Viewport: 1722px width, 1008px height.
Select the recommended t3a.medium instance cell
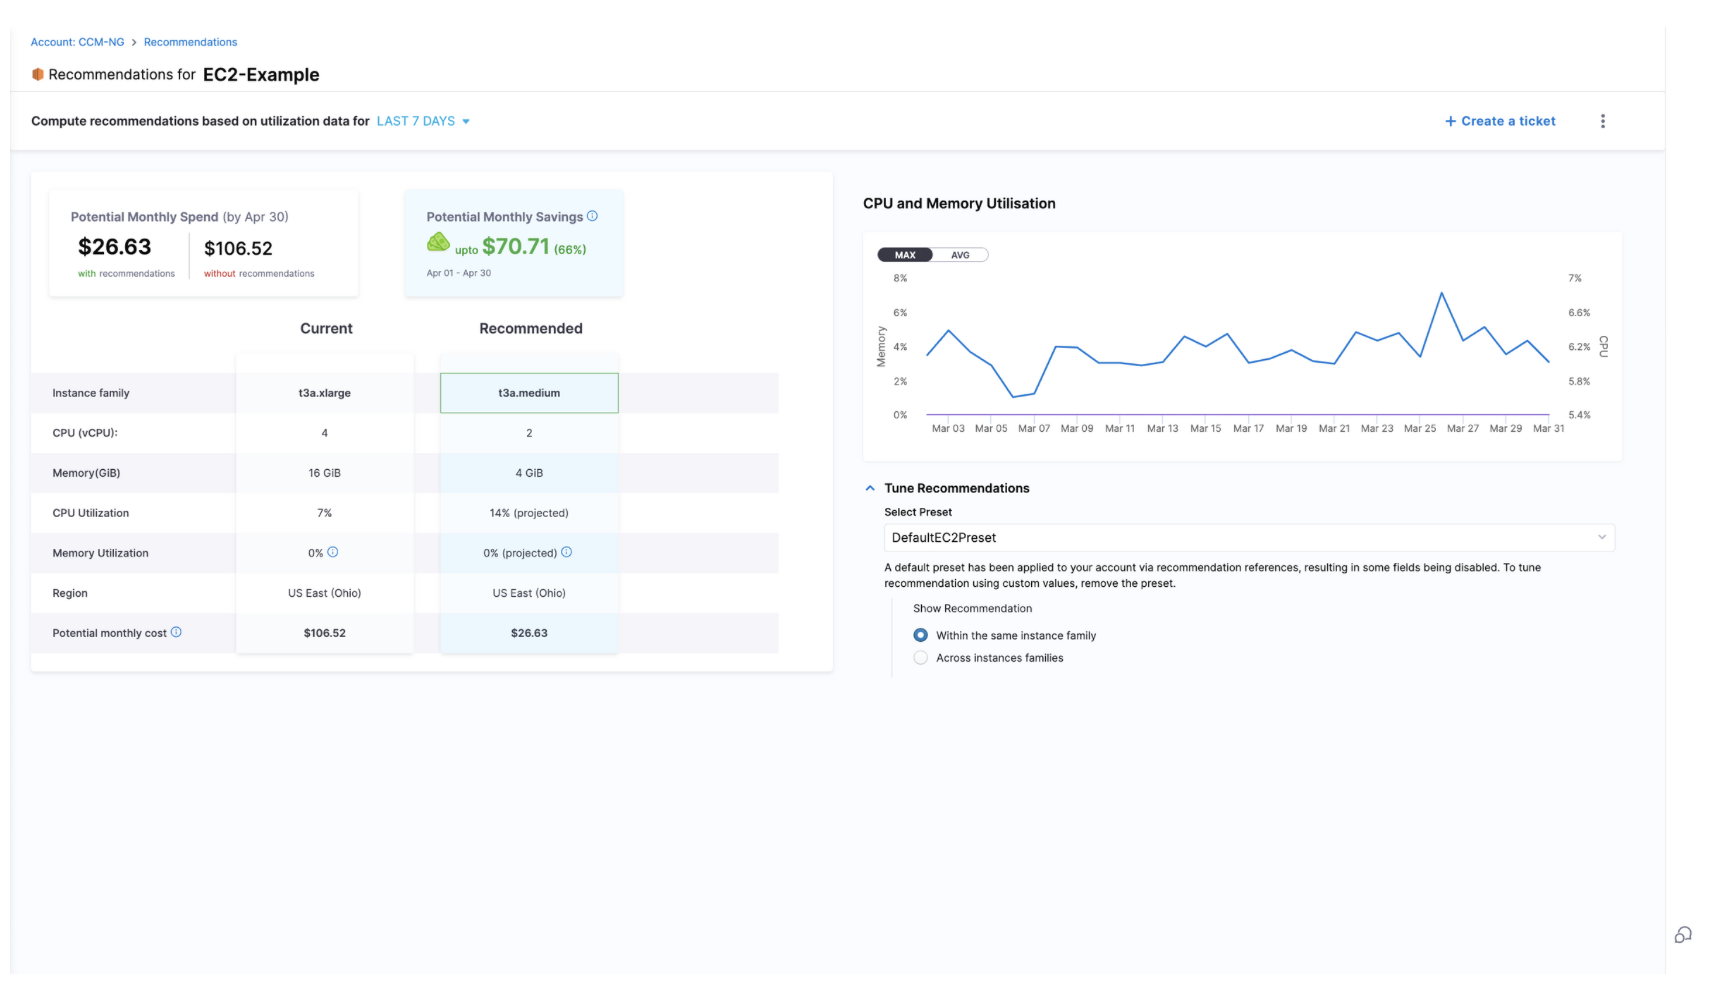[529, 393]
